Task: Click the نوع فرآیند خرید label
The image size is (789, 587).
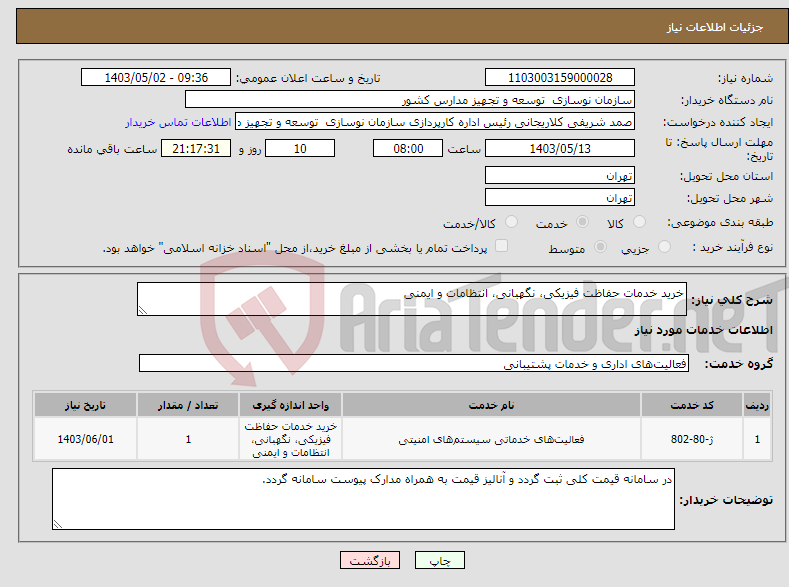Action: (x=733, y=247)
